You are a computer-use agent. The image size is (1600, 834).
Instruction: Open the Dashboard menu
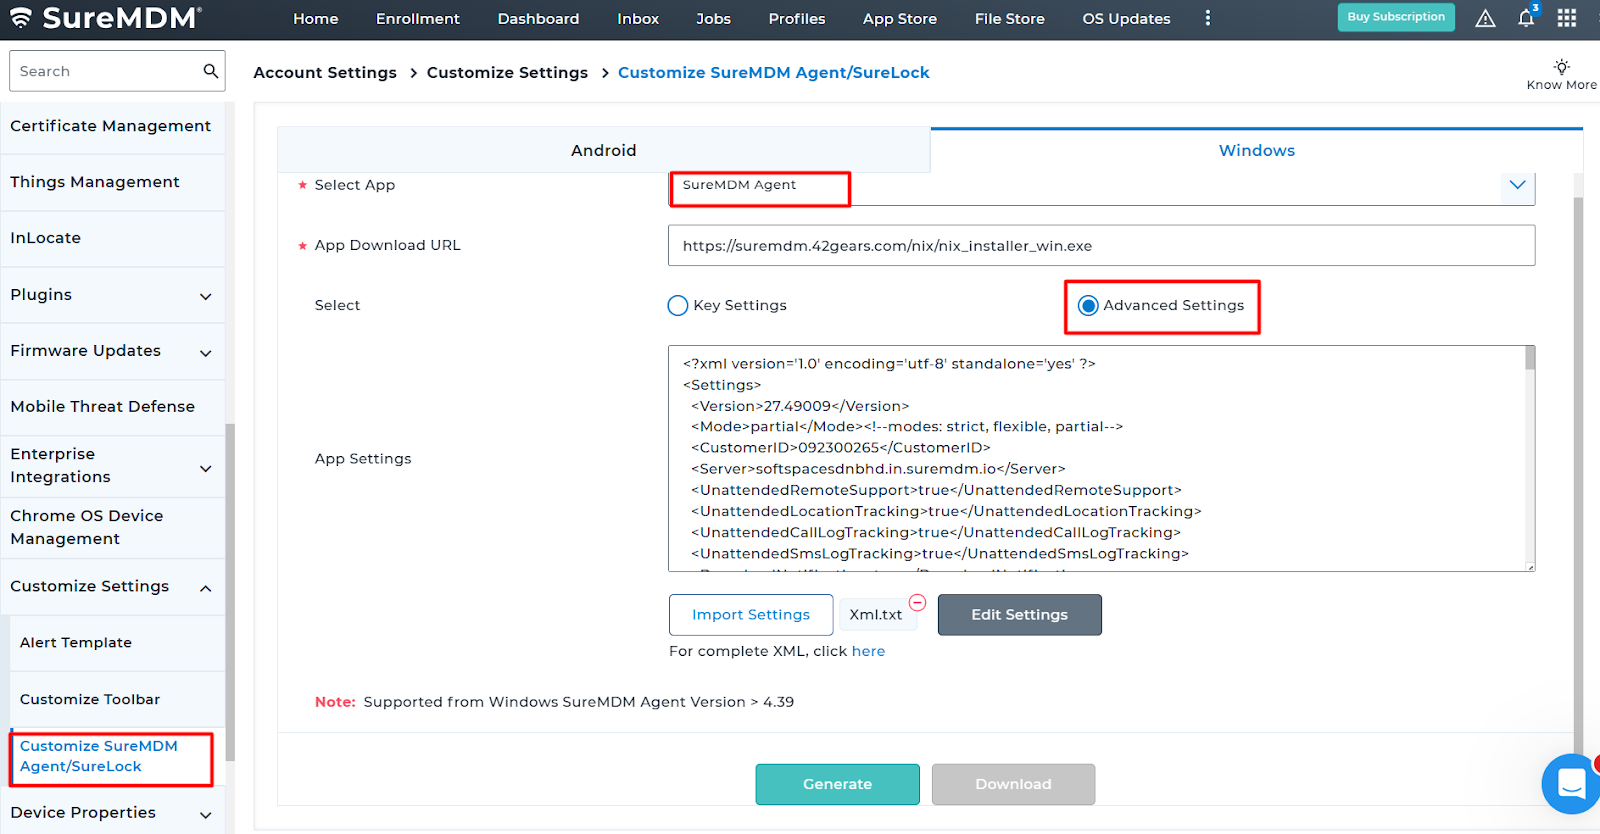538,19
